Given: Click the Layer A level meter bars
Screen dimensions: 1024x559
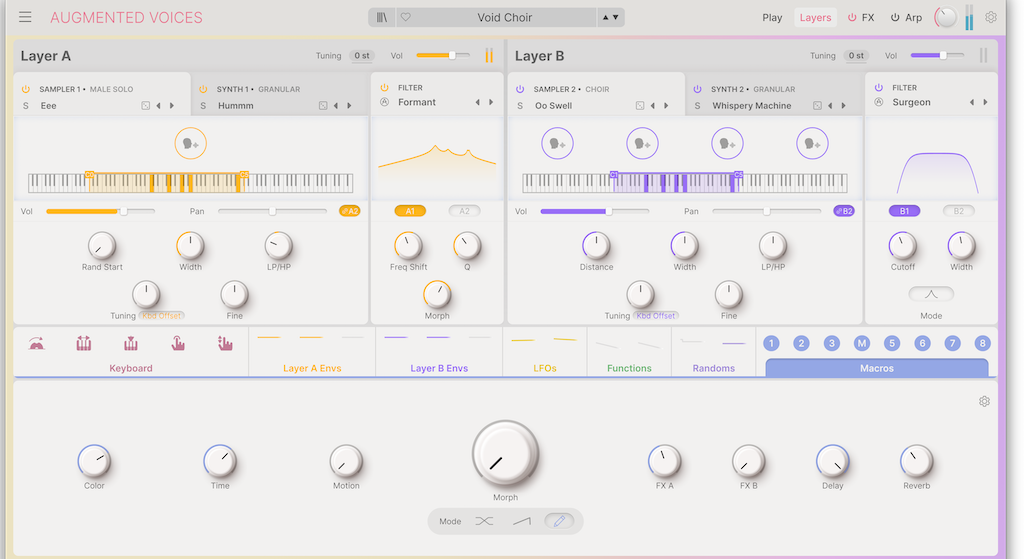Looking at the screenshot, I should [x=488, y=56].
